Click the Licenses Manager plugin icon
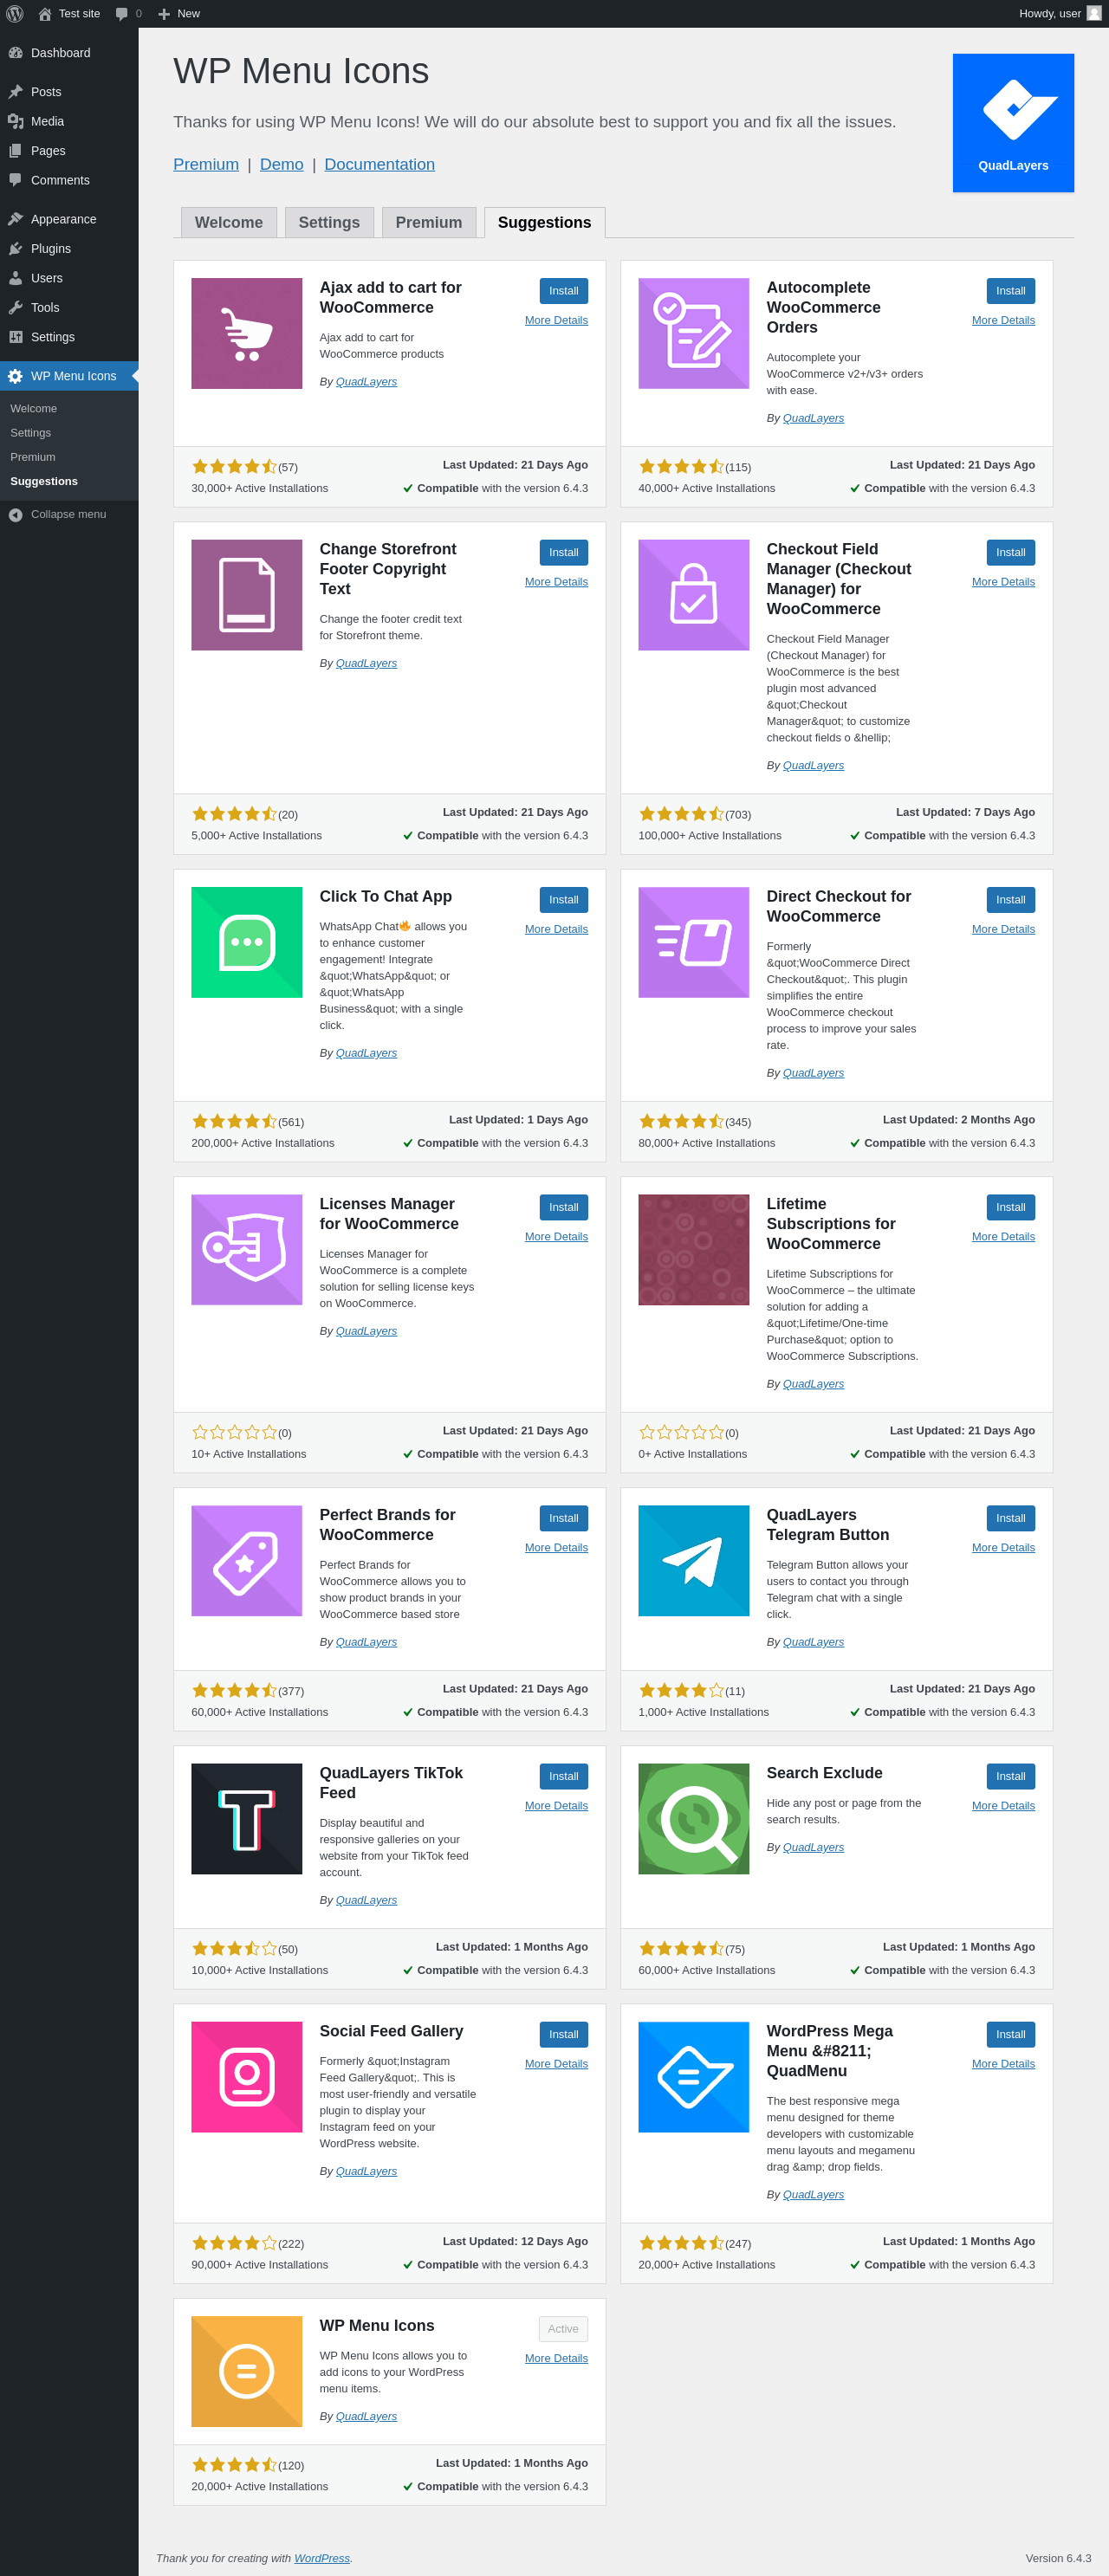Screen dimensions: 1109x2576 pos(247,1250)
